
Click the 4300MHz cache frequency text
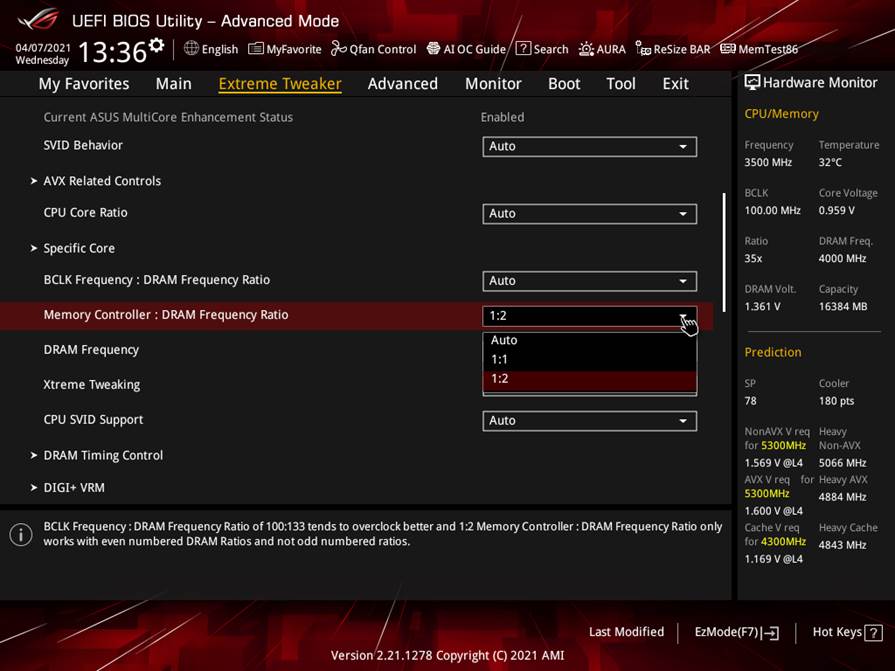pyautogui.click(x=784, y=541)
